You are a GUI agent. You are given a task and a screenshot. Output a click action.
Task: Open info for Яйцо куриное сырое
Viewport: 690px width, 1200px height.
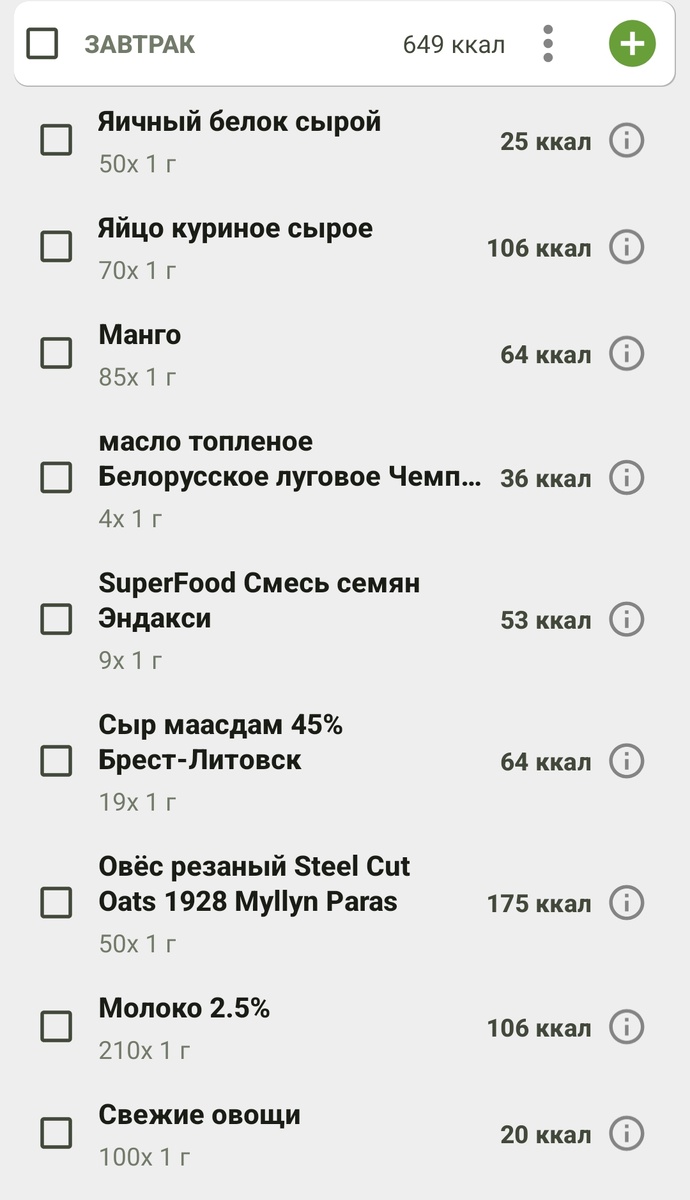[x=627, y=247]
